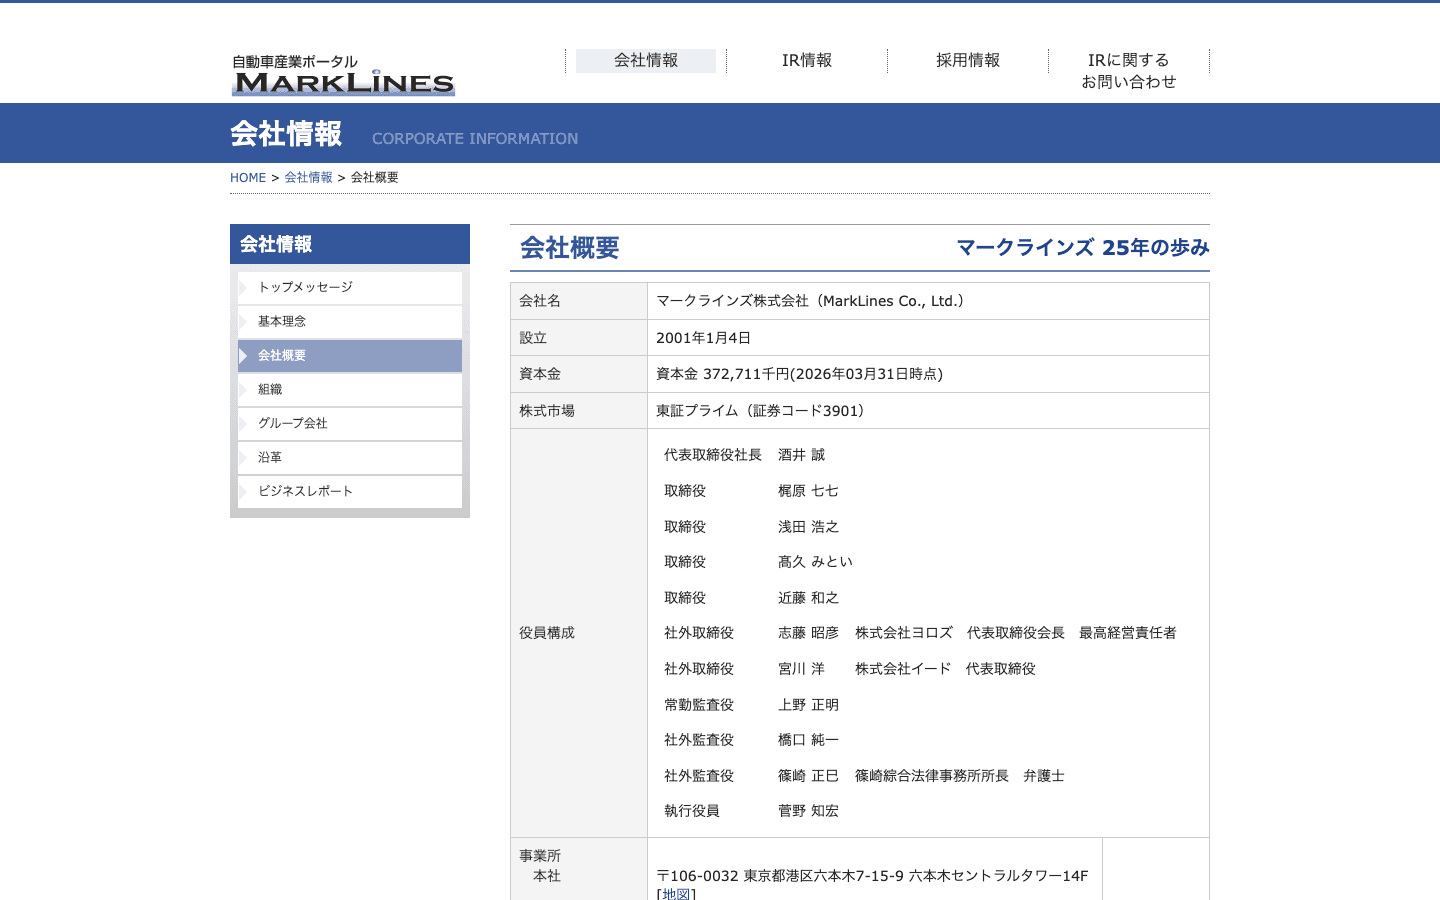The width and height of the screenshot is (1440, 900).
Task: Open 基本理念 in sidebar
Action: [350, 322]
